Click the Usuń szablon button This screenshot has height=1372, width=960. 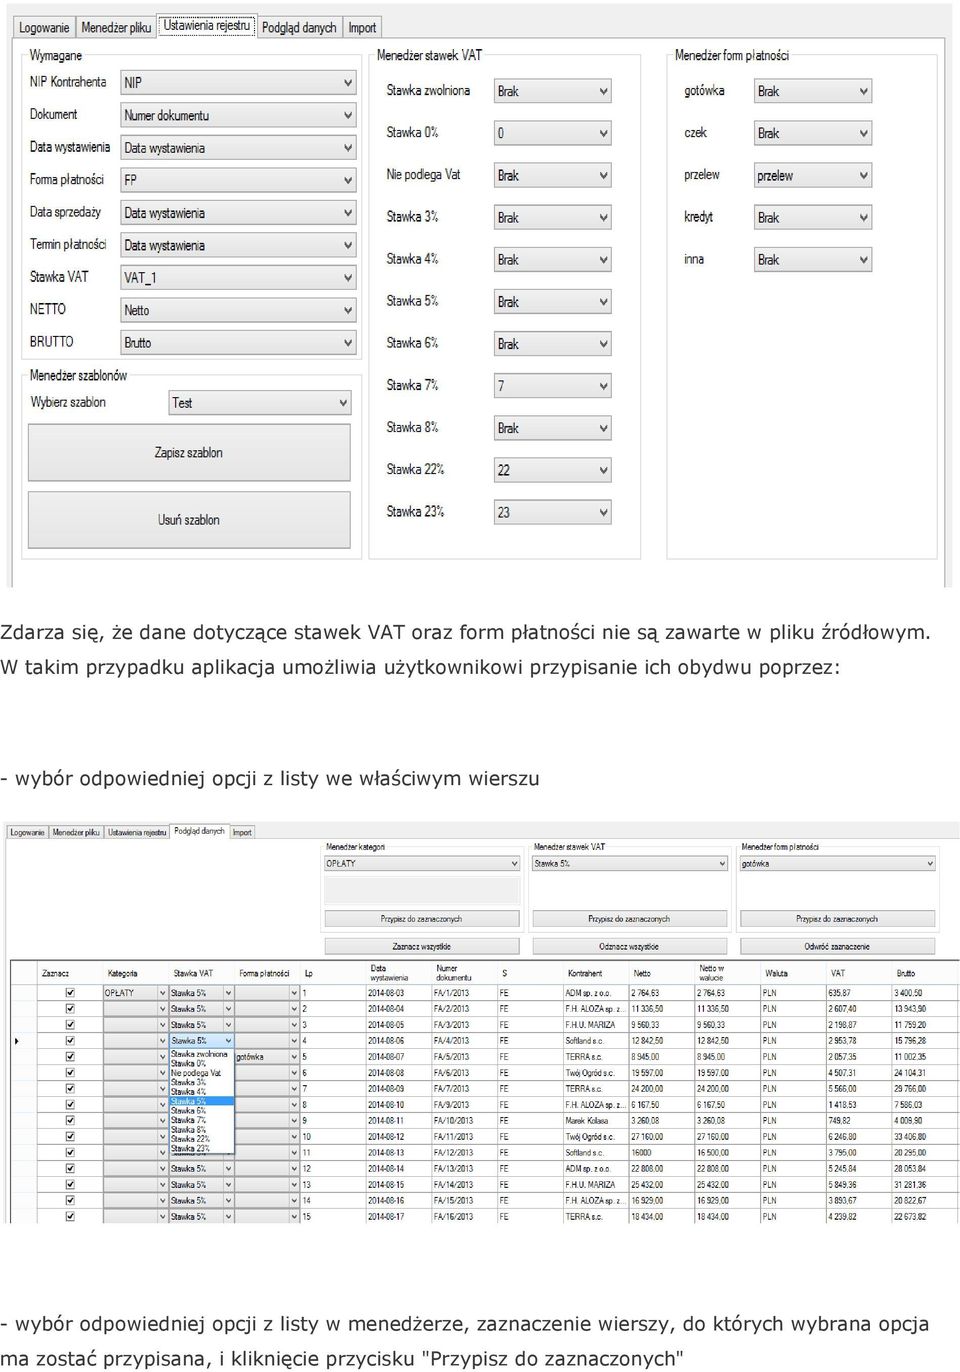tap(189, 520)
